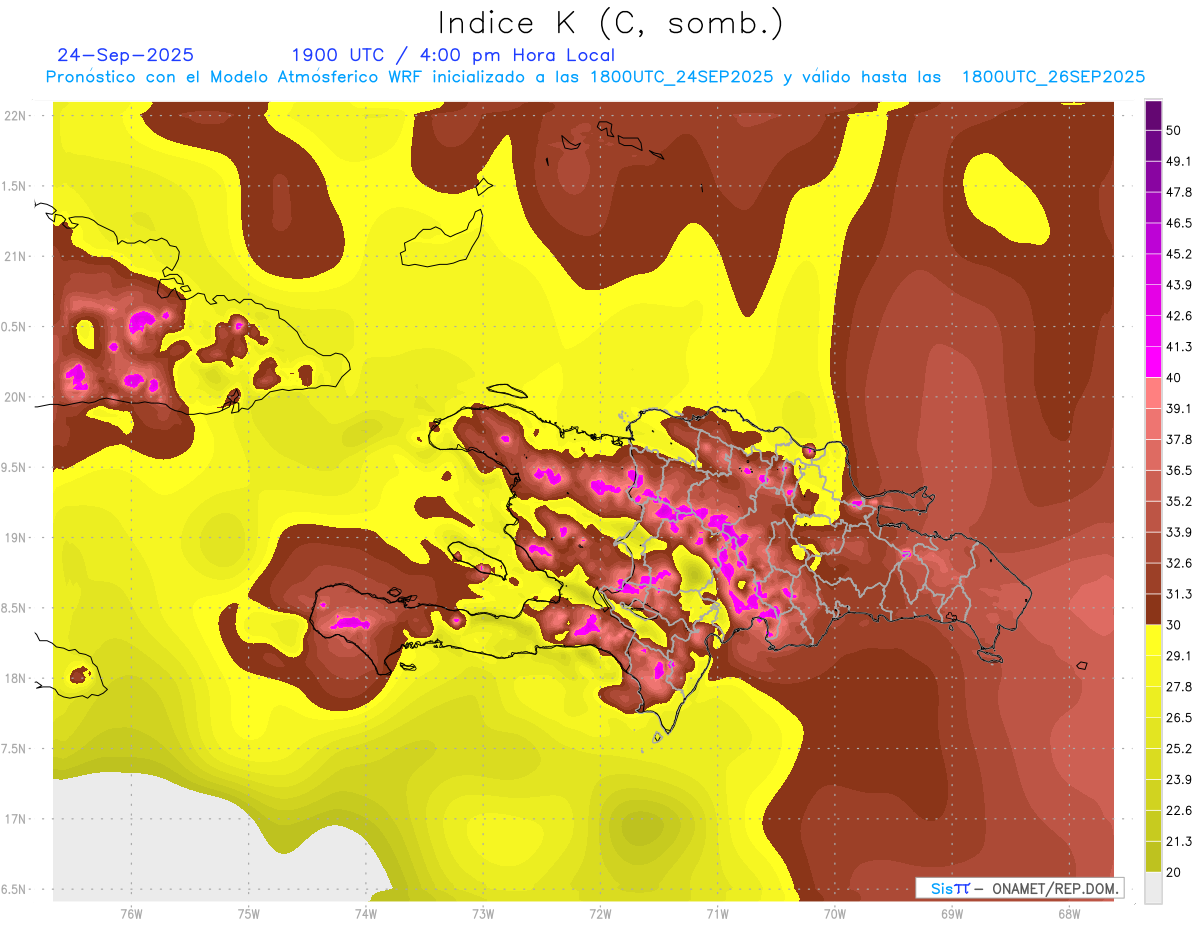
Task: Click the SisTT ONAMET/REP.DOM. watermark
Action: pos(1019,888)
